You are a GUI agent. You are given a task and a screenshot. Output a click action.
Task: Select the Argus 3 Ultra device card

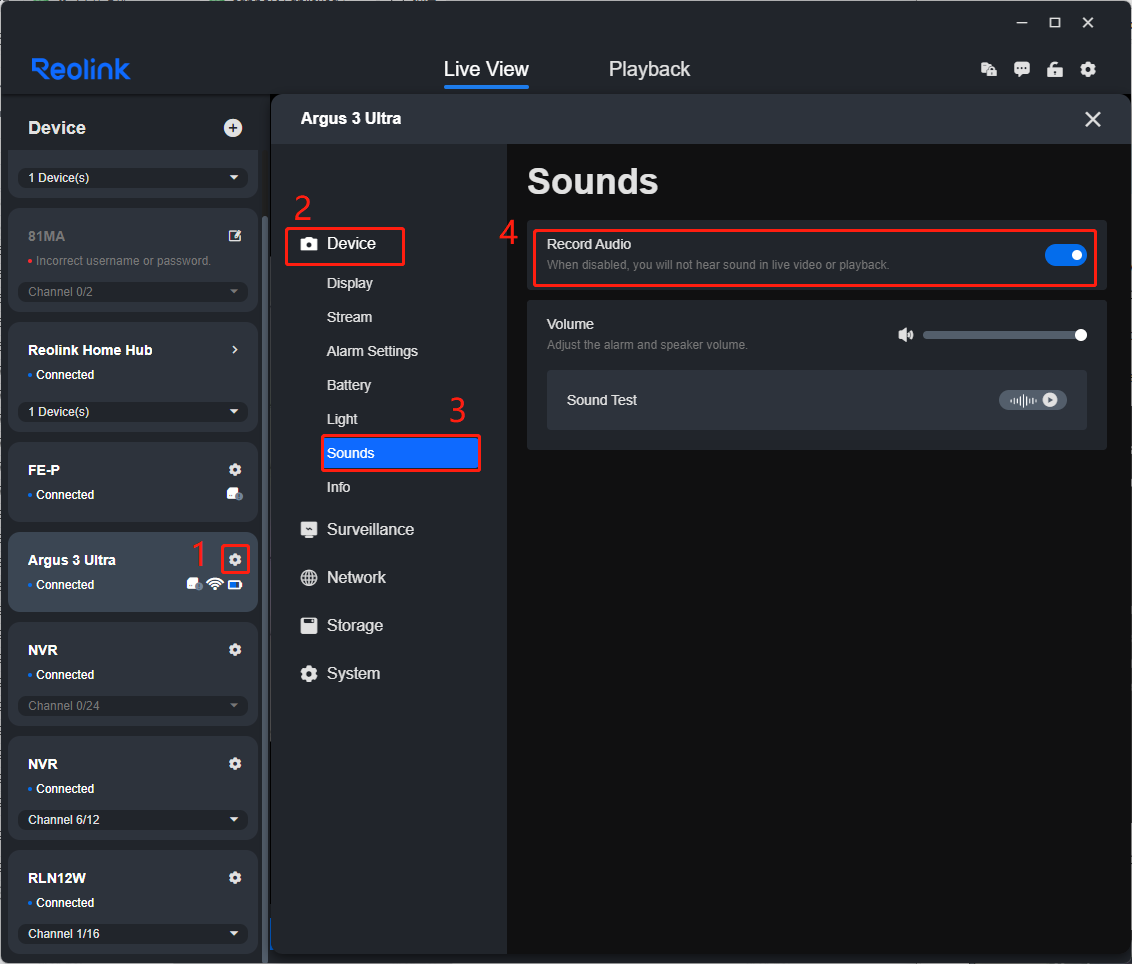(133, 572)
